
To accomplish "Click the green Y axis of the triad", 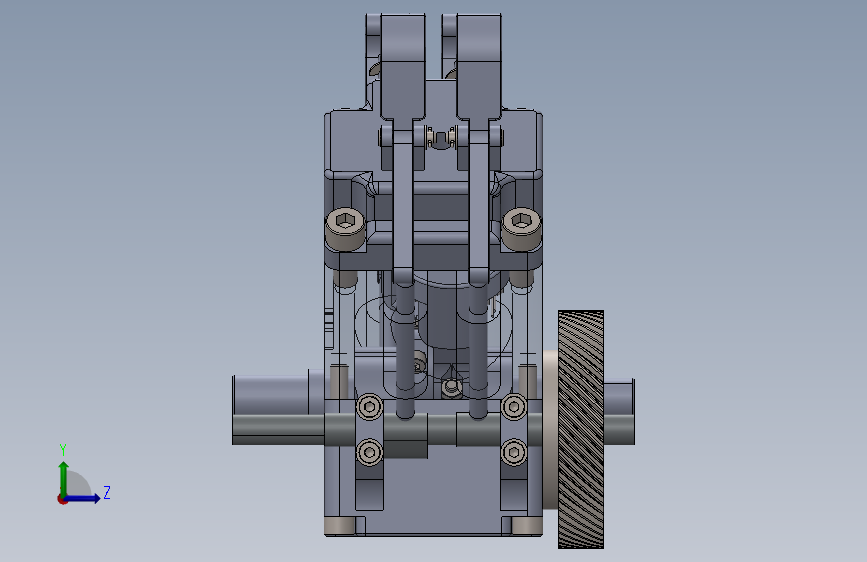I will [64, 477].
